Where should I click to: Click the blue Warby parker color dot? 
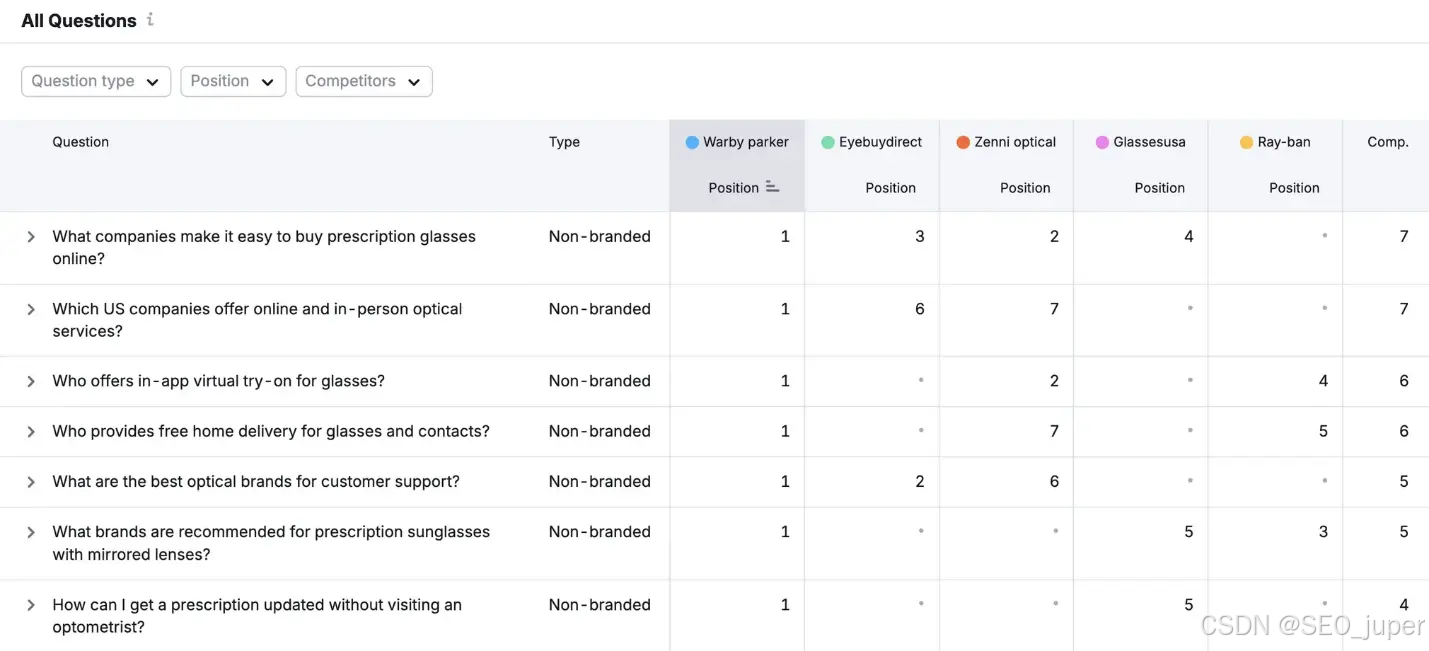pos(692,142)
